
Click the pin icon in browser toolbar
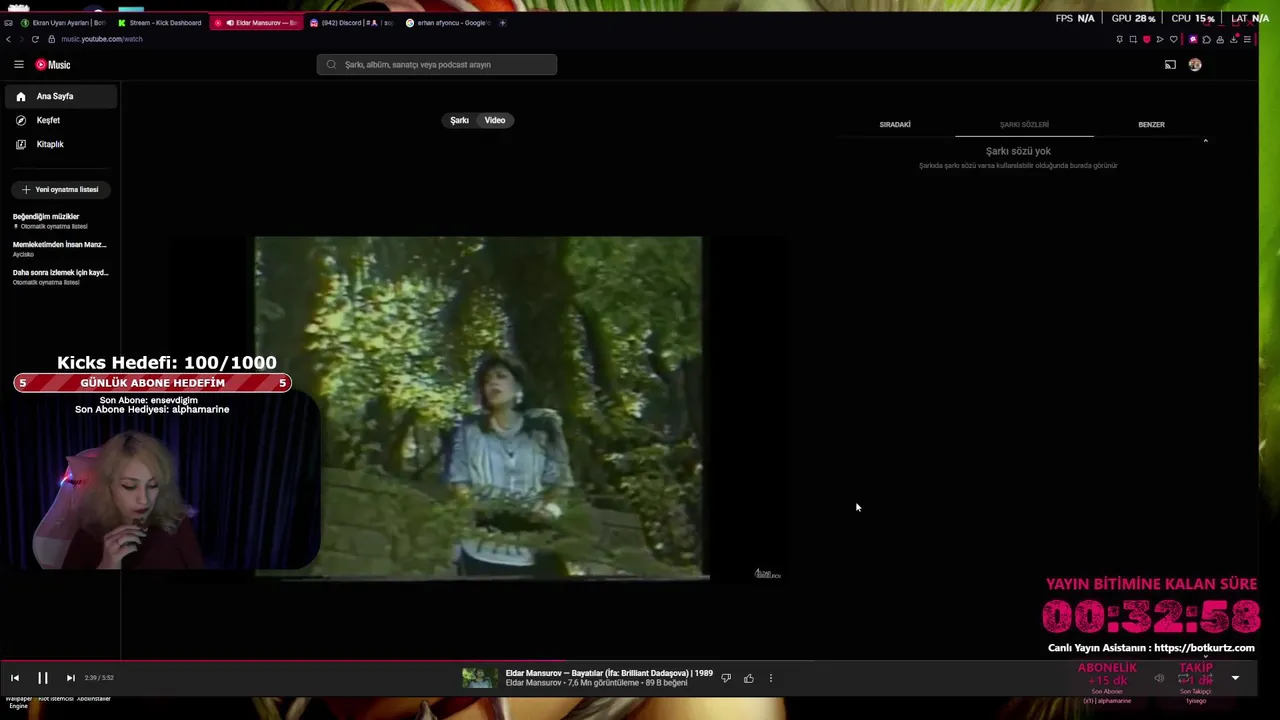[1119, 39]
